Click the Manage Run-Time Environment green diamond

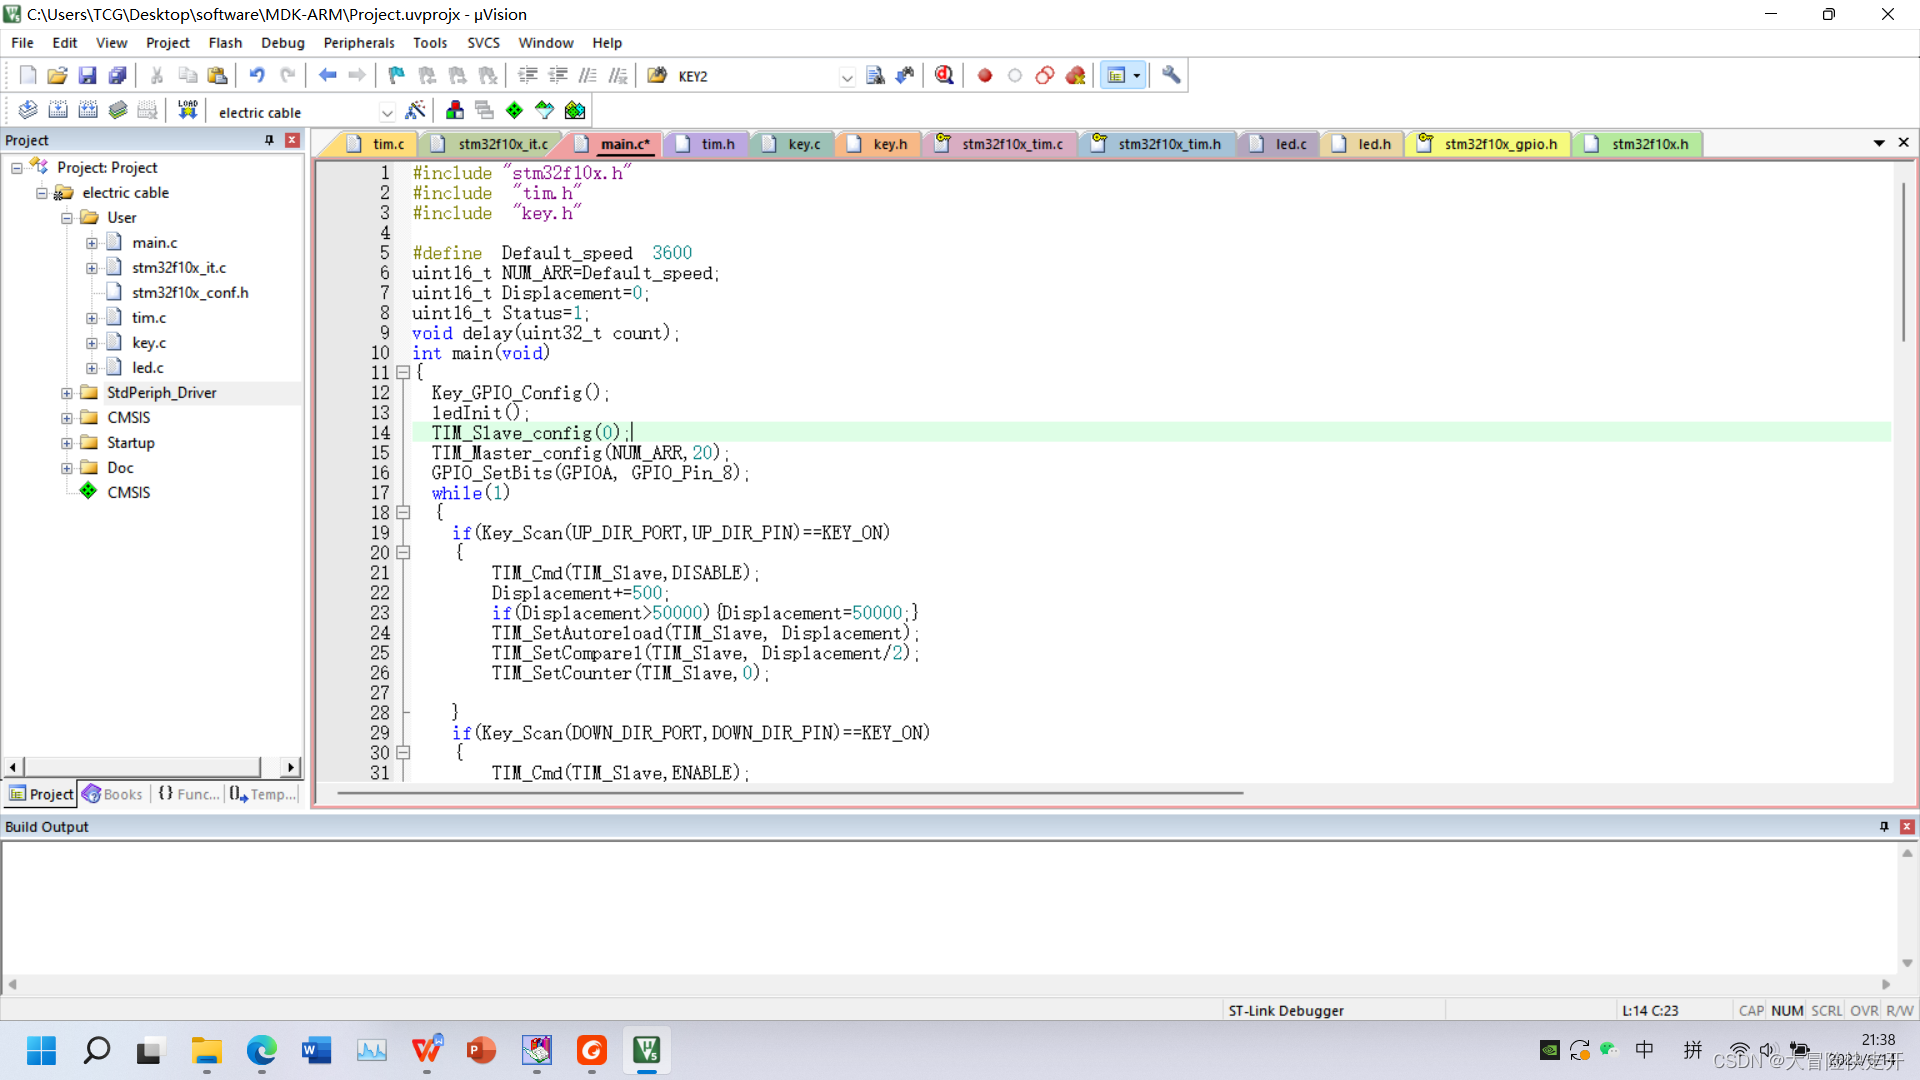point(514,110)
